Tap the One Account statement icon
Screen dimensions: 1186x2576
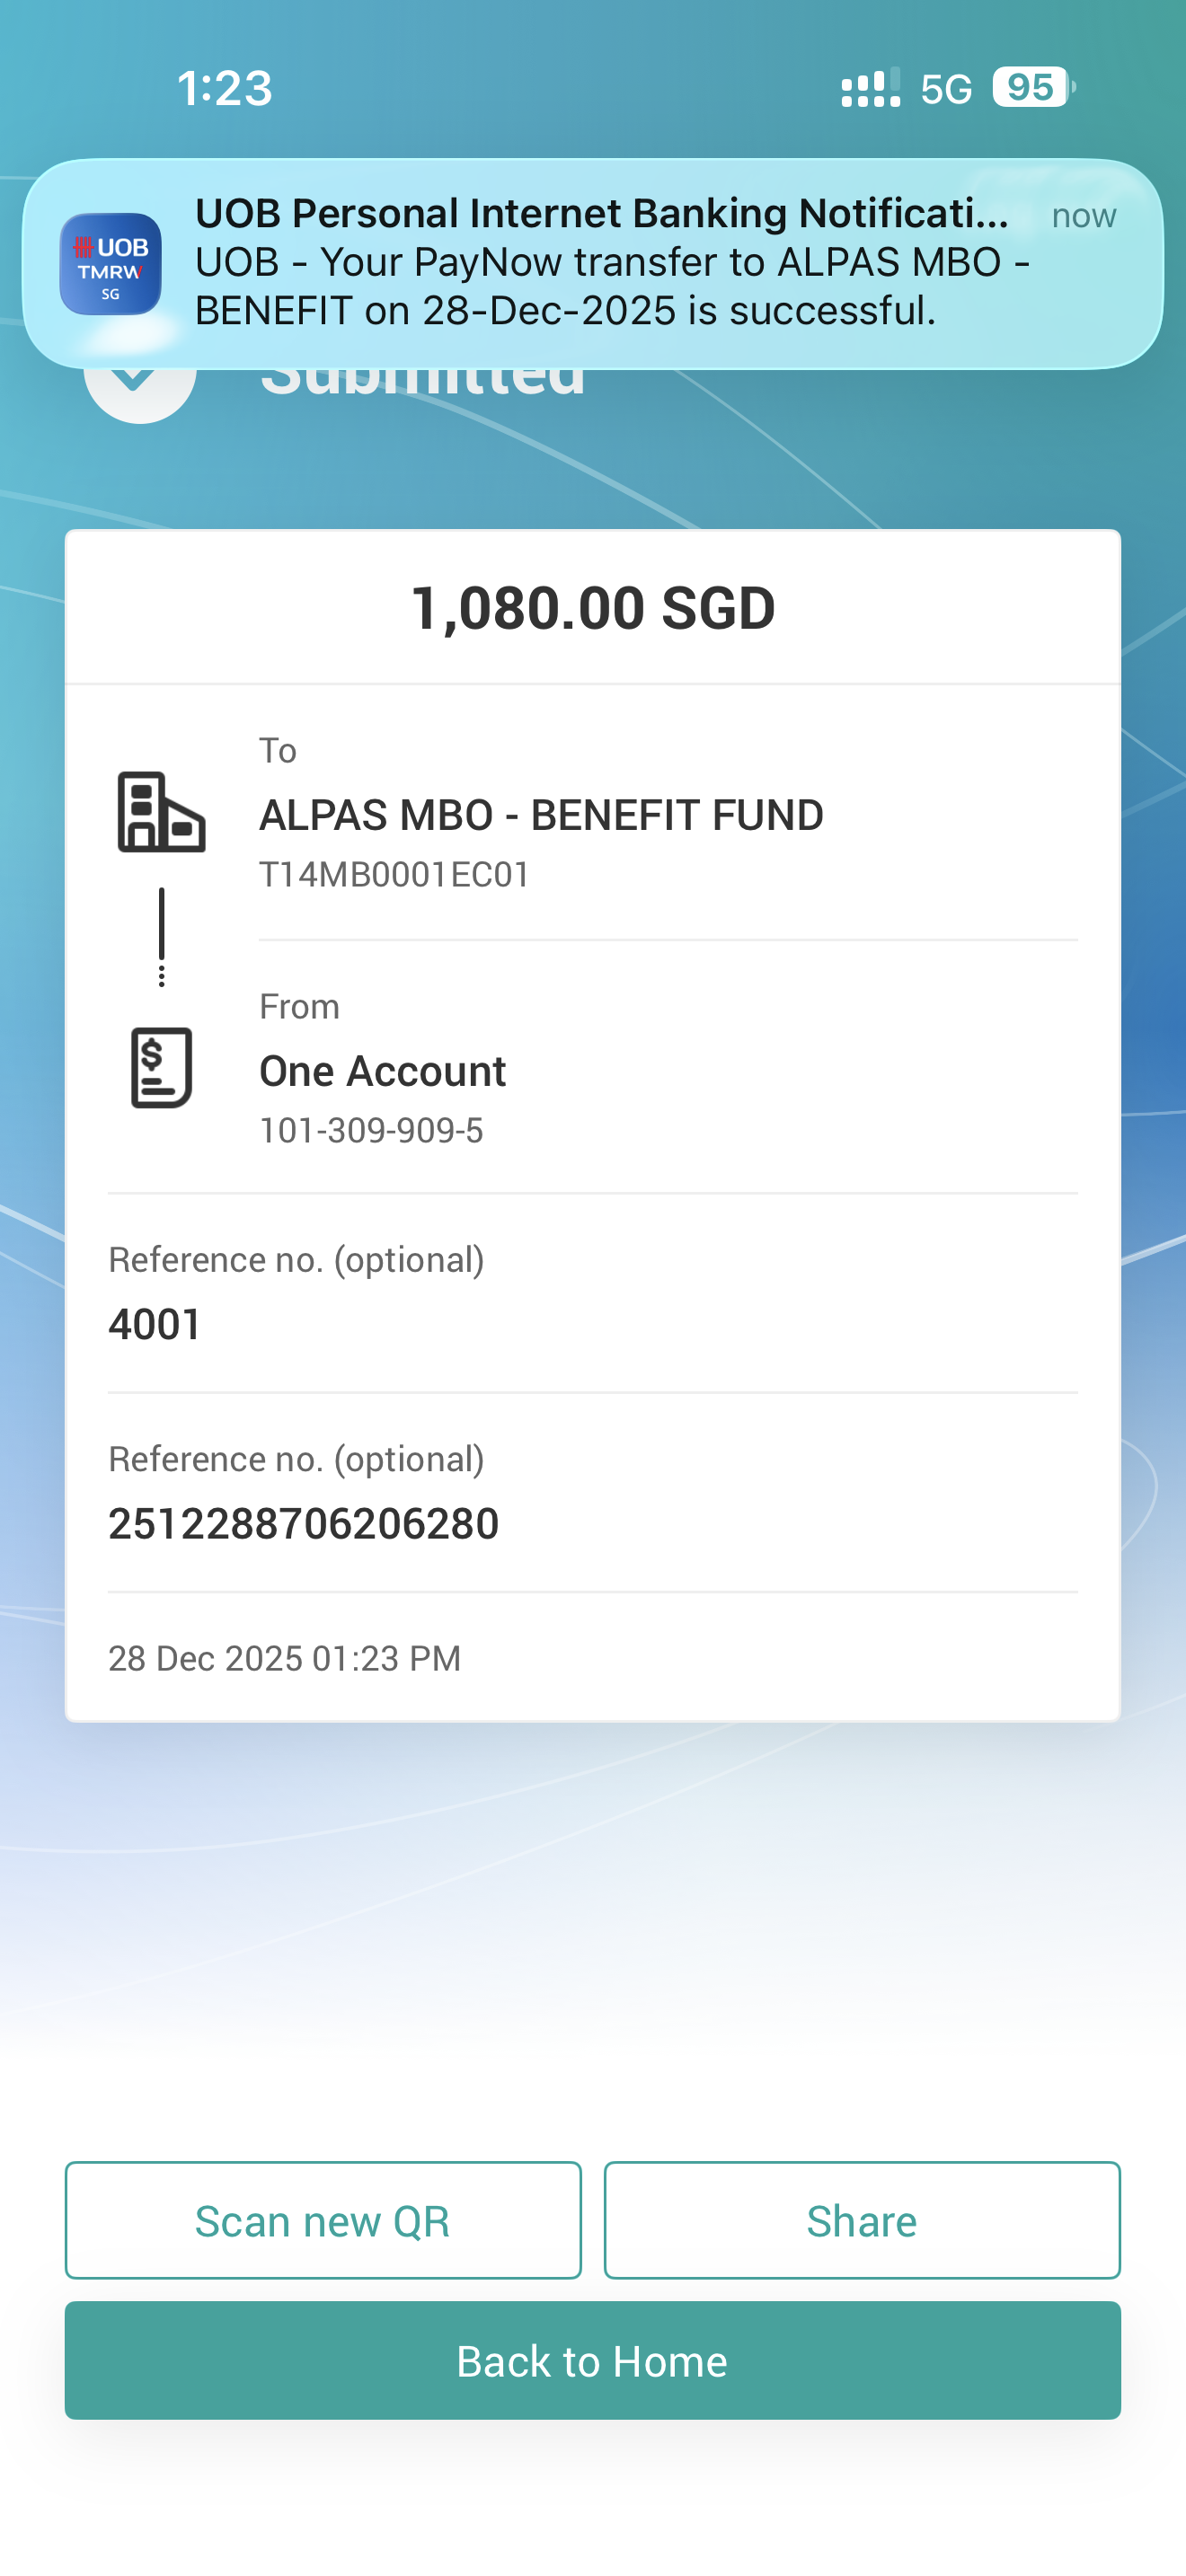[x=161, y=1067]
